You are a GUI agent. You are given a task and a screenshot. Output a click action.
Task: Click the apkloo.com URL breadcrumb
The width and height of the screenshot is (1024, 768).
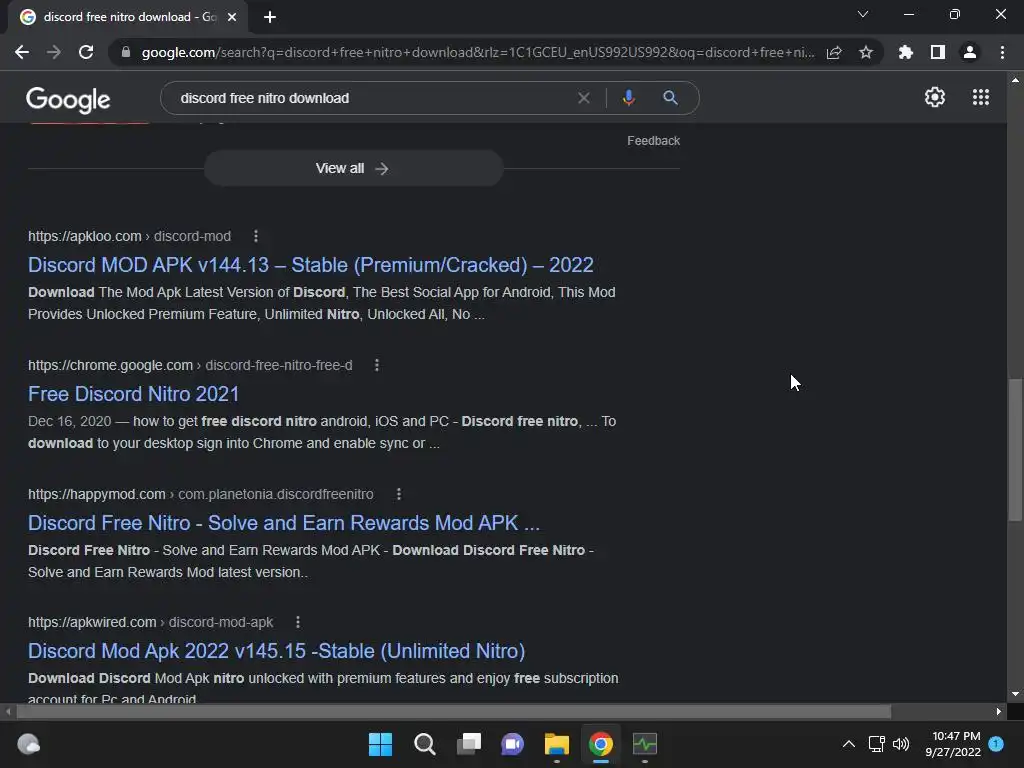pyautogui.click(x=129, y=236)
